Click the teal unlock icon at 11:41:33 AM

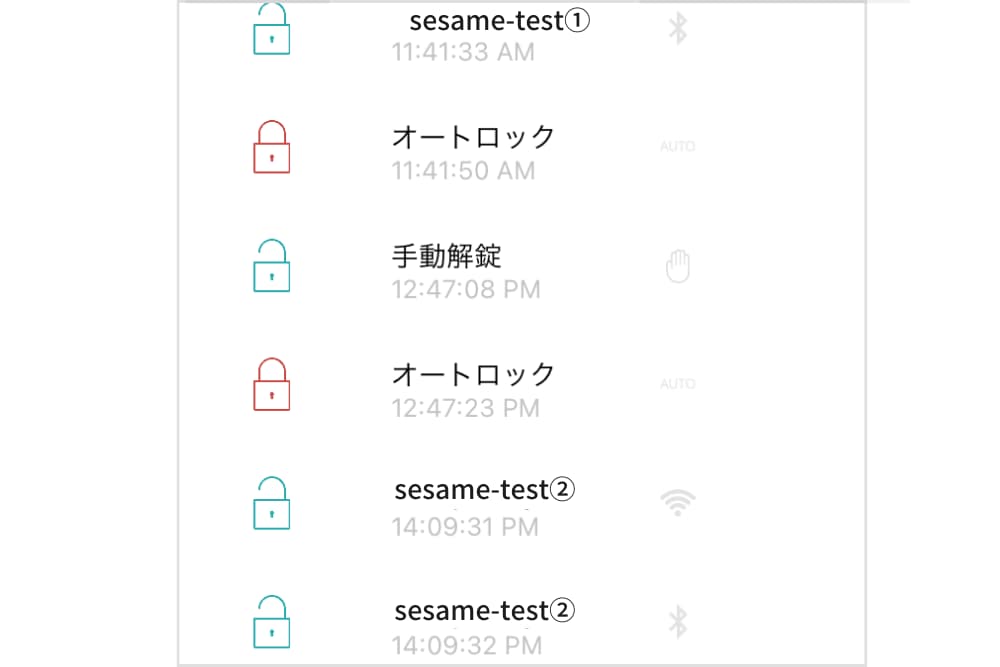coord(270,29)
